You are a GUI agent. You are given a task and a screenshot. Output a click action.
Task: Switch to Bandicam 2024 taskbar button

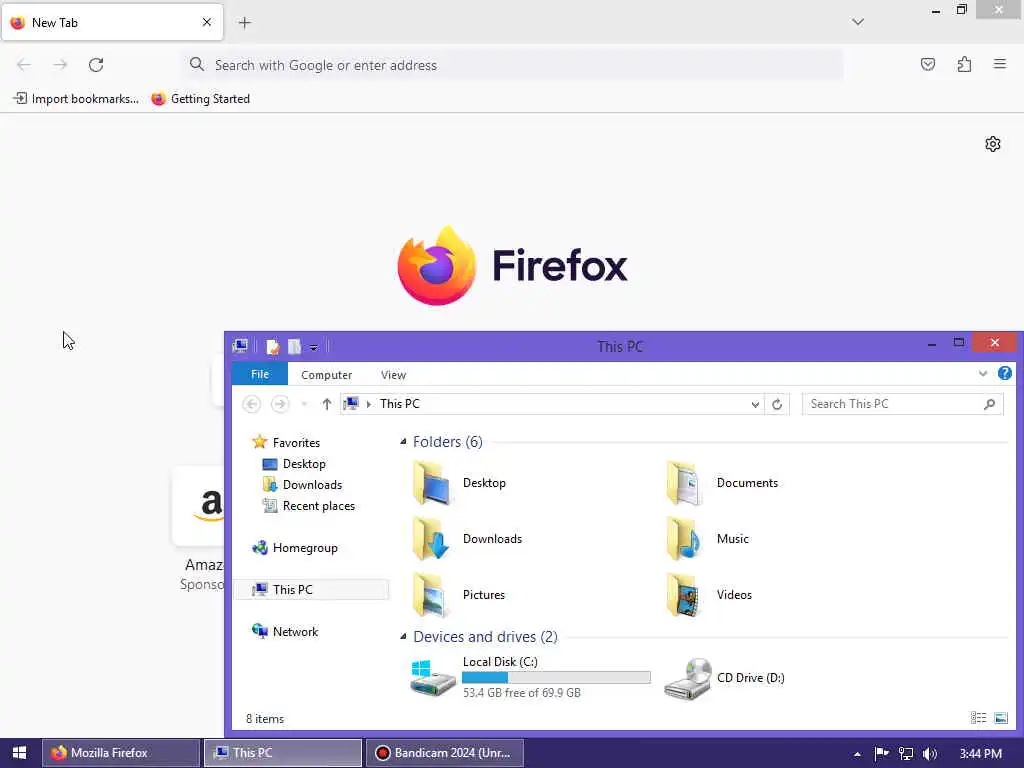pyautogui.click(x=445, y=753)
